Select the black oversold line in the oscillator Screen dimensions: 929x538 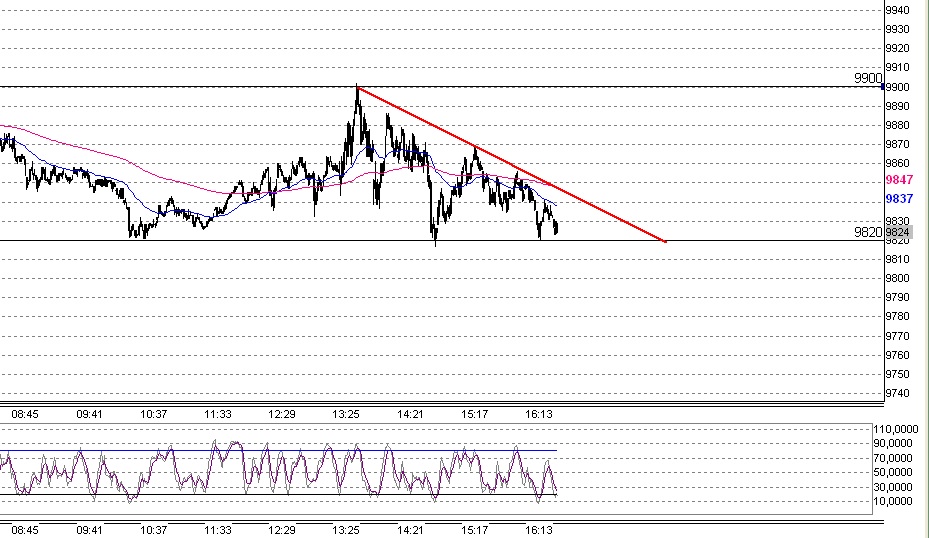click(x=278, y=495)
